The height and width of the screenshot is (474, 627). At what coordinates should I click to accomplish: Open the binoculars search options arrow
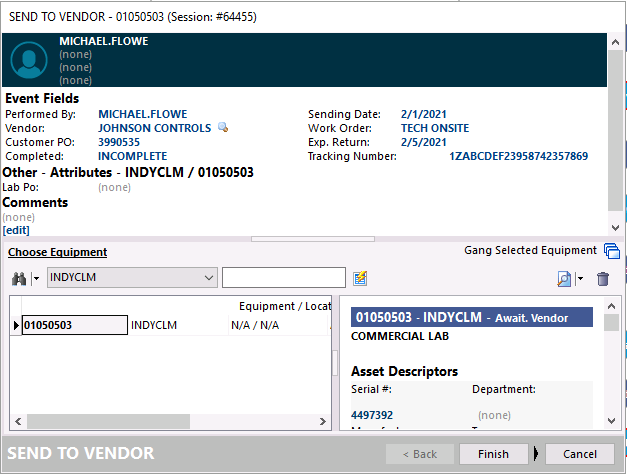coord(36,278)
